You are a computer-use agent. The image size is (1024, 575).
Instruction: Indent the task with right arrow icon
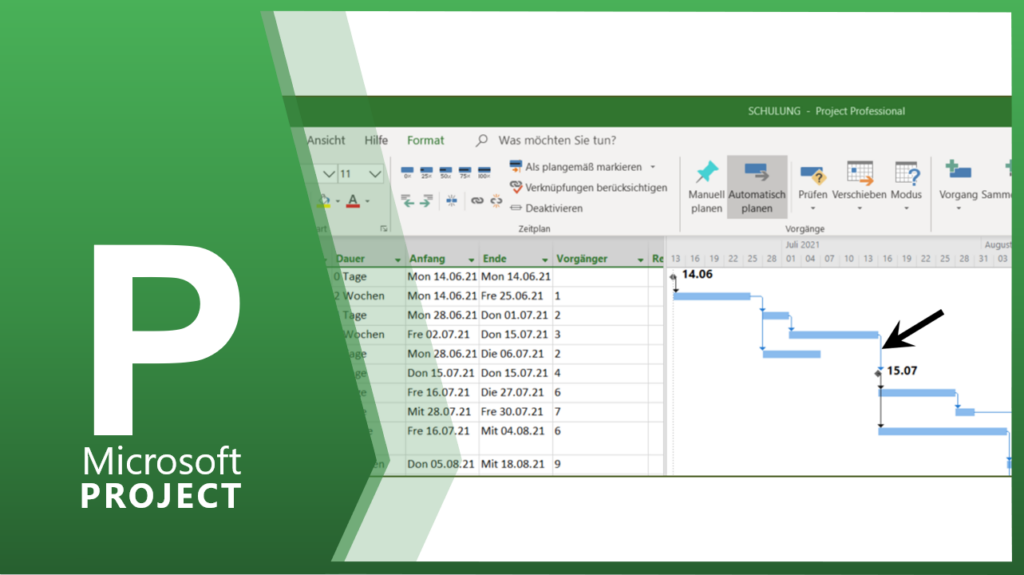[426, 201]
